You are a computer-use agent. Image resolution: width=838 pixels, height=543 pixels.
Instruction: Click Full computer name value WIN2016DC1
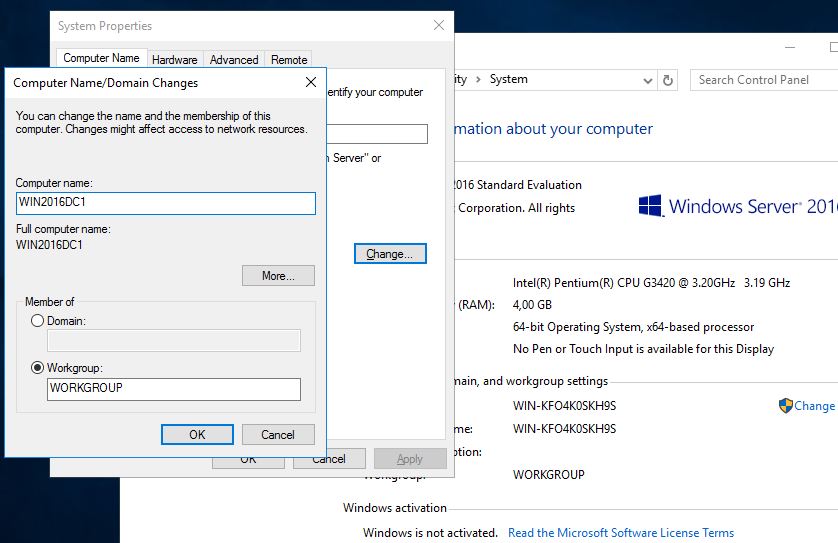[x=49, y=245]
